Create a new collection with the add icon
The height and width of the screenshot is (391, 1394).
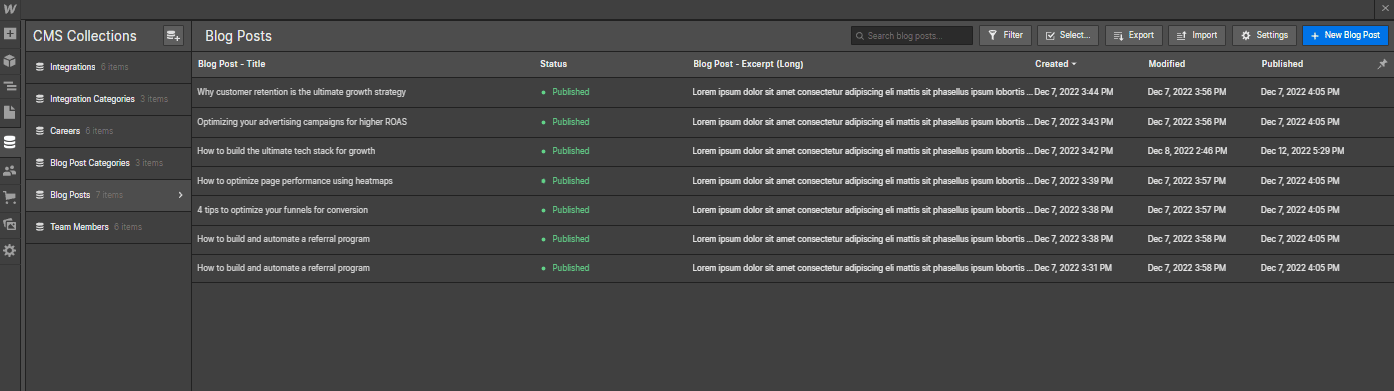pos(174,36)
